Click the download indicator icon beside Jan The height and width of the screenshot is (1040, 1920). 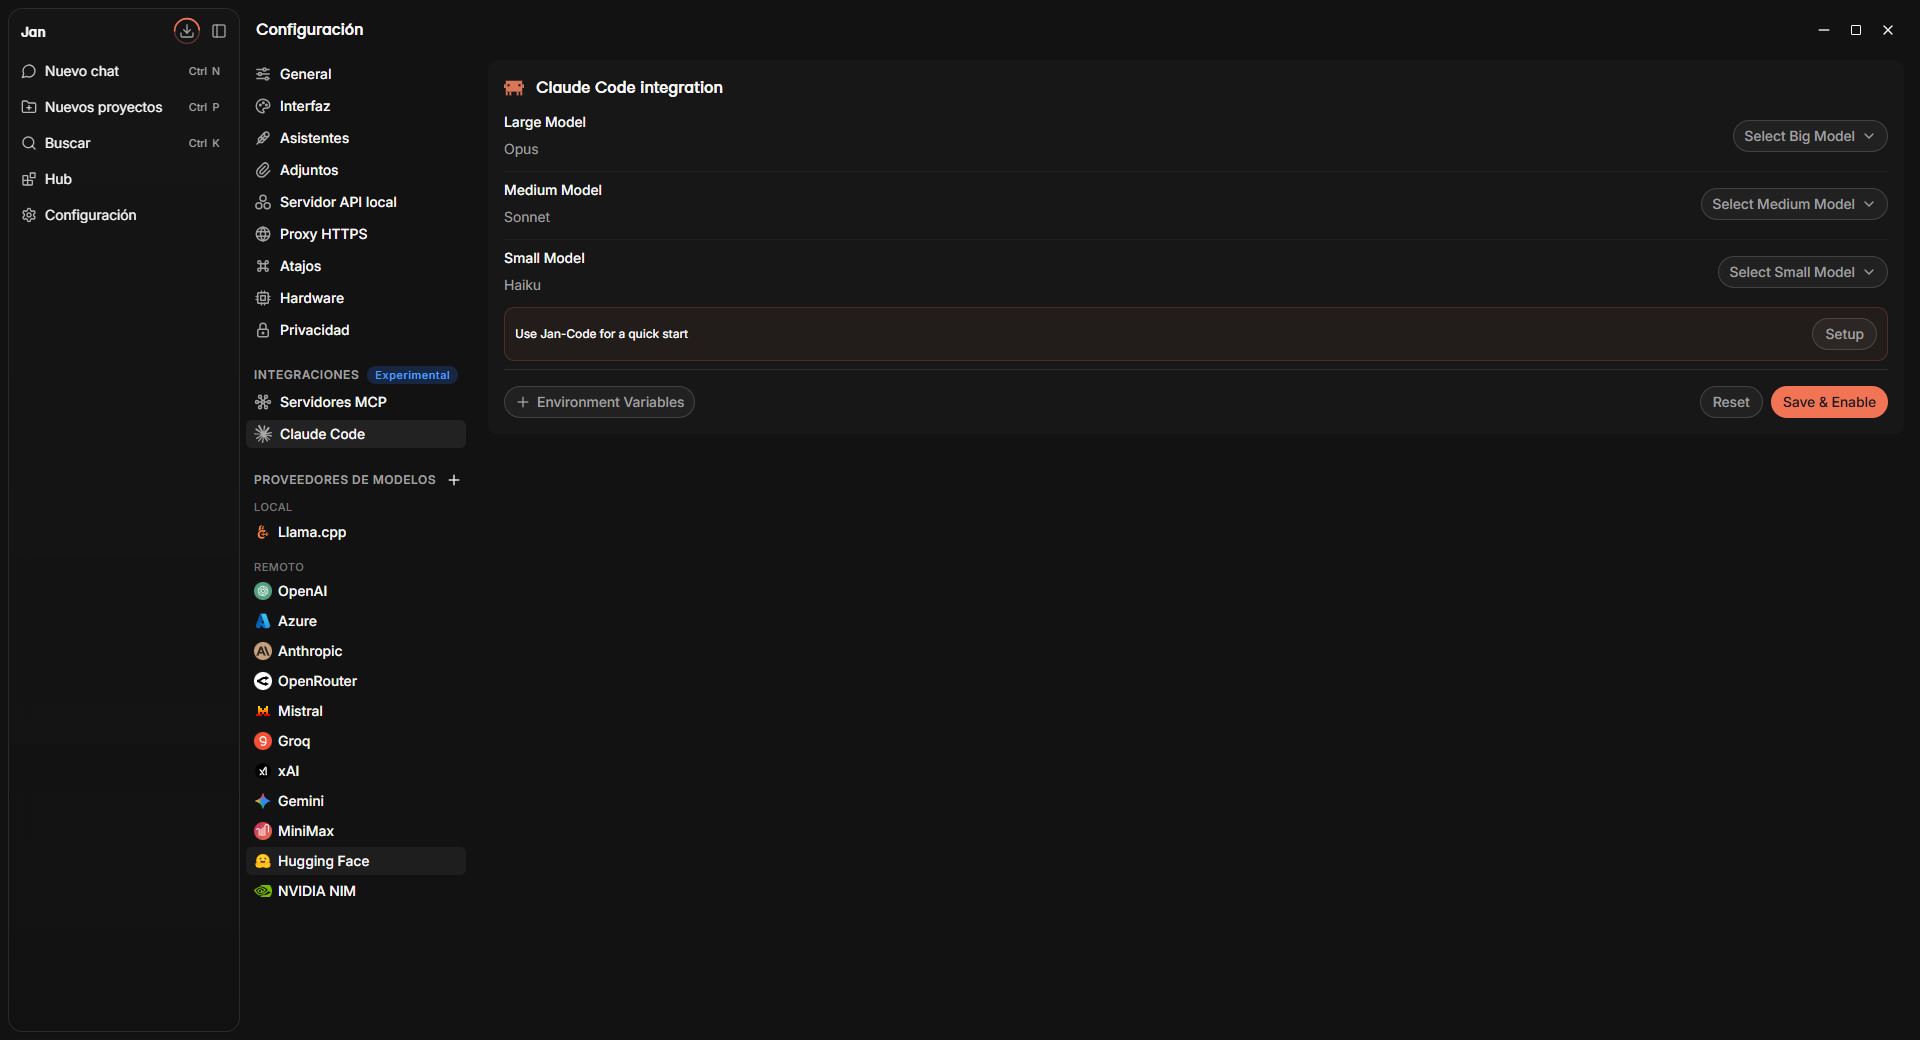pos(186,31)
